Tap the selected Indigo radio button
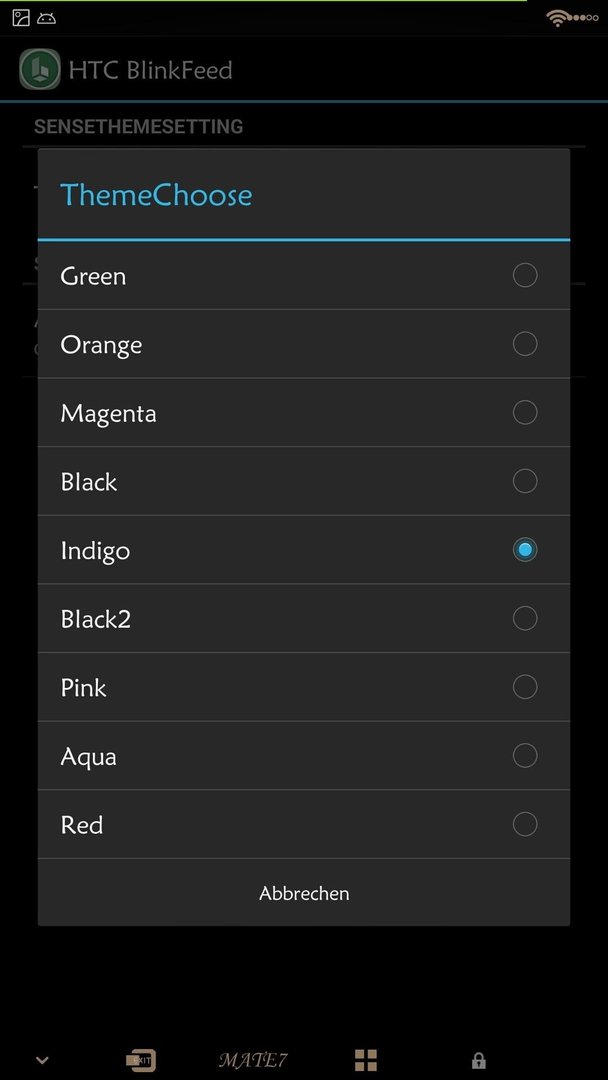This screenshot has height=1080, width=608. tap(525, 550)
